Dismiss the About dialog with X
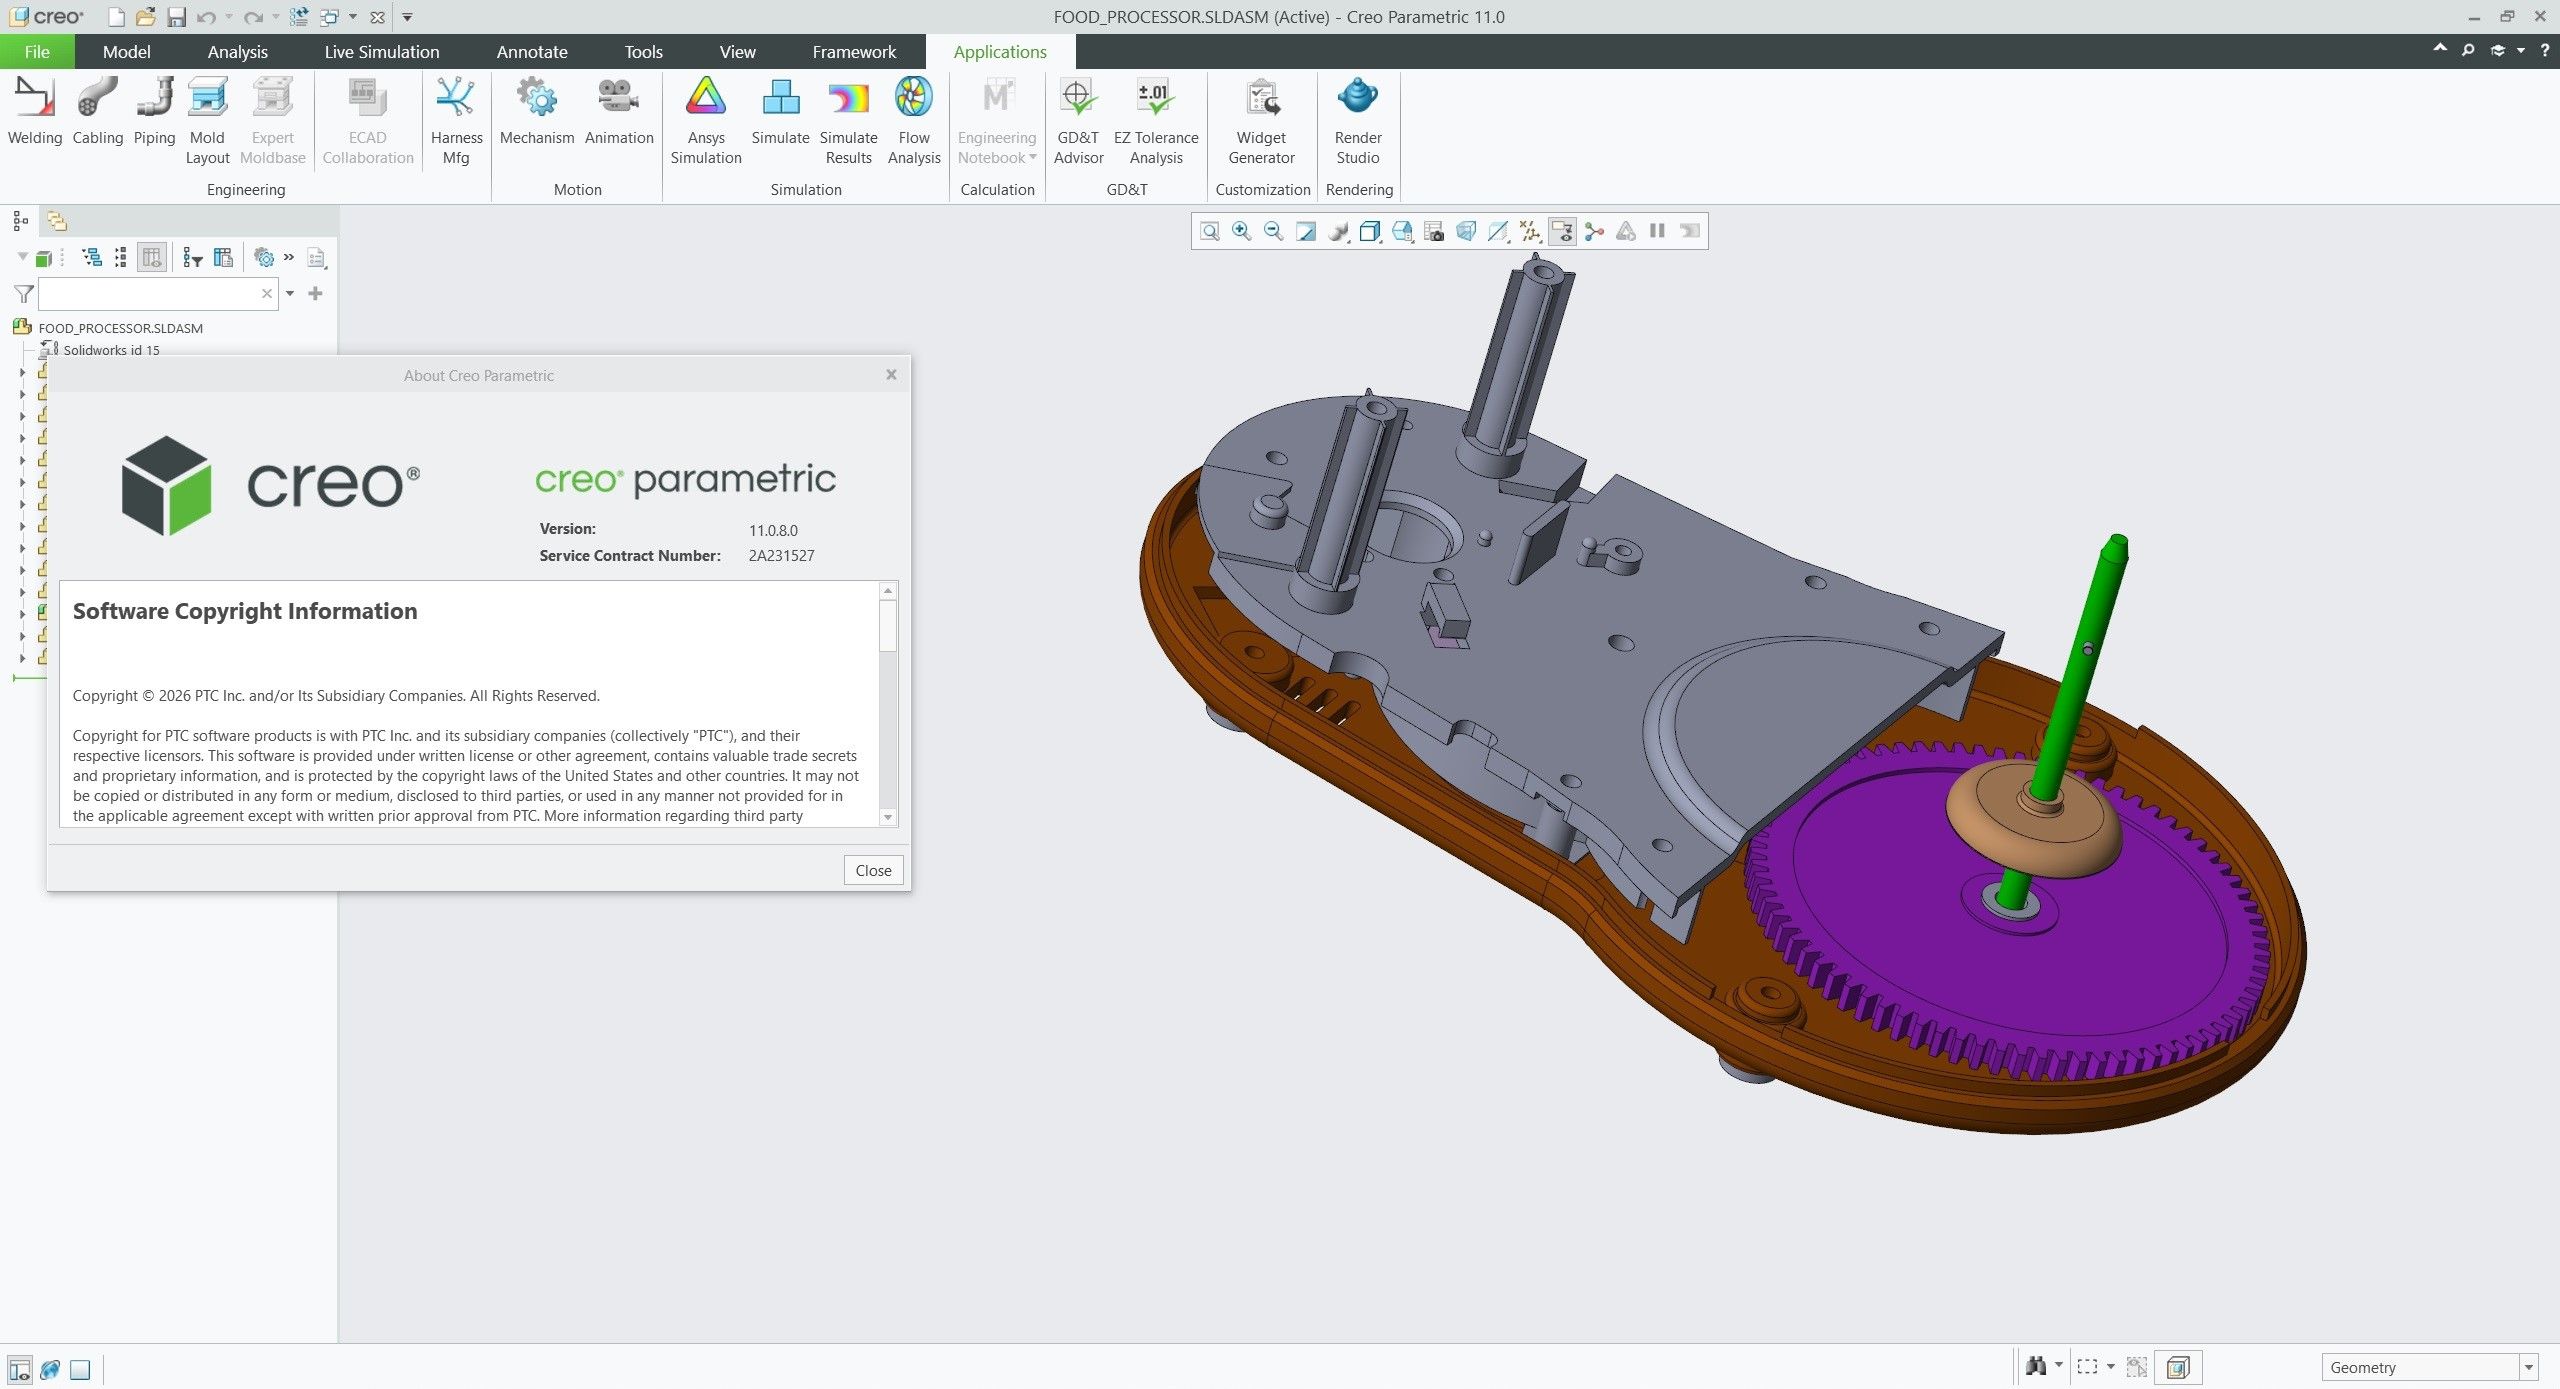 (891, 375)
